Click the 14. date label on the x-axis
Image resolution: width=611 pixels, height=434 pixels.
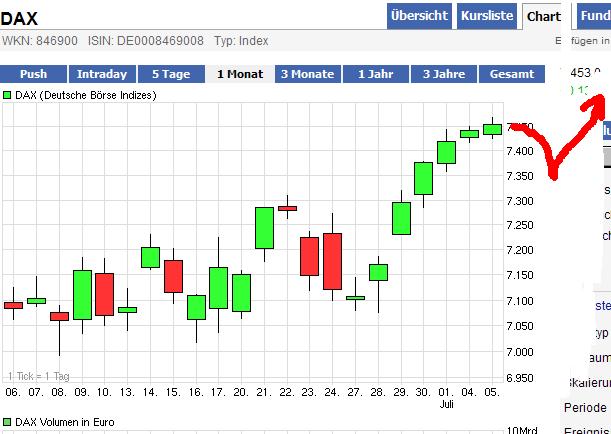tap(150, 392)
